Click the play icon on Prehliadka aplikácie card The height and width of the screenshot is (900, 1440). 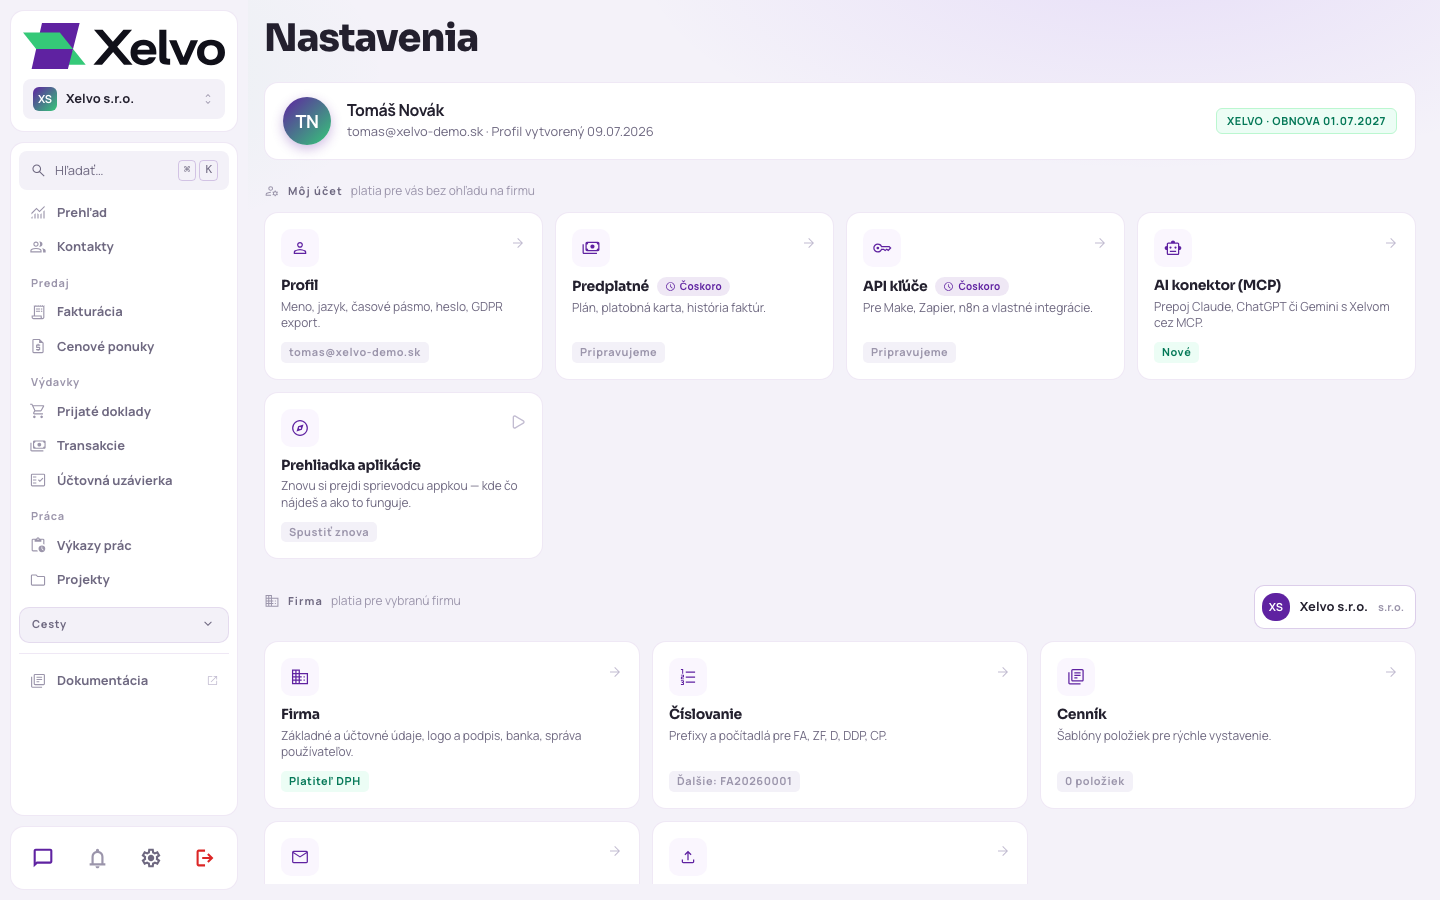point(518,422)
